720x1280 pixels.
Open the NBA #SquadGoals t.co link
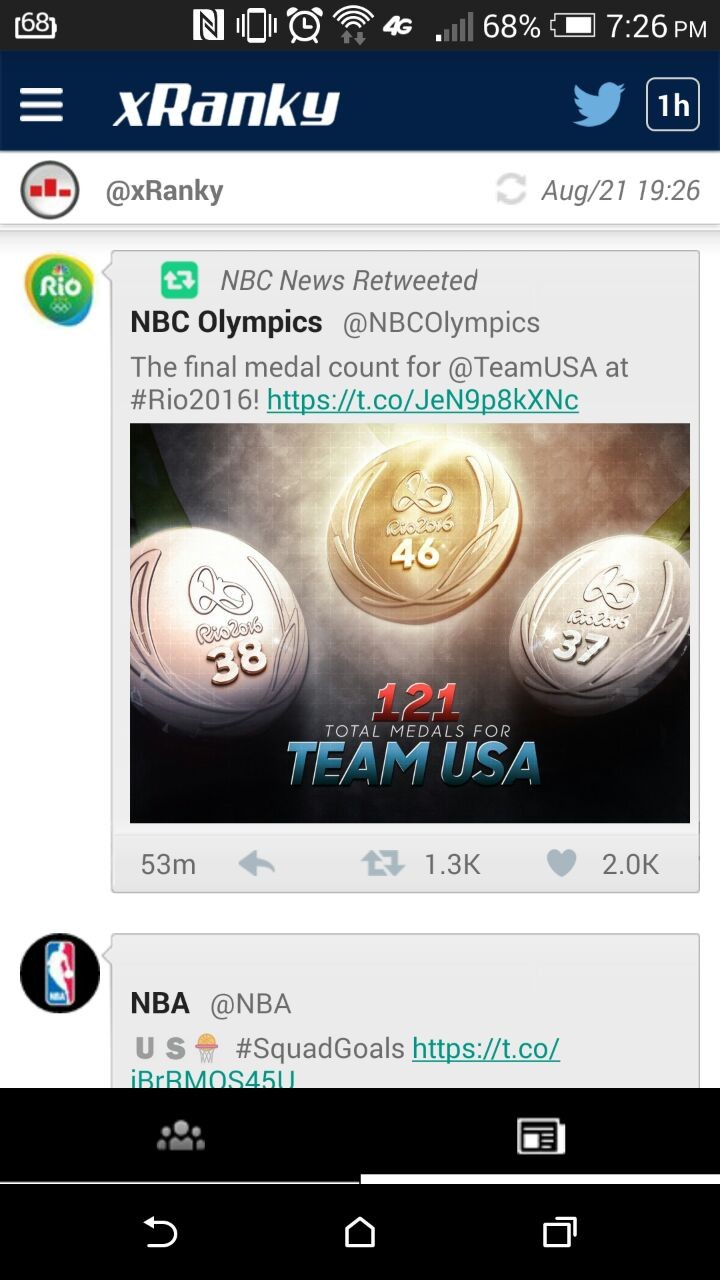(485, 1048)
